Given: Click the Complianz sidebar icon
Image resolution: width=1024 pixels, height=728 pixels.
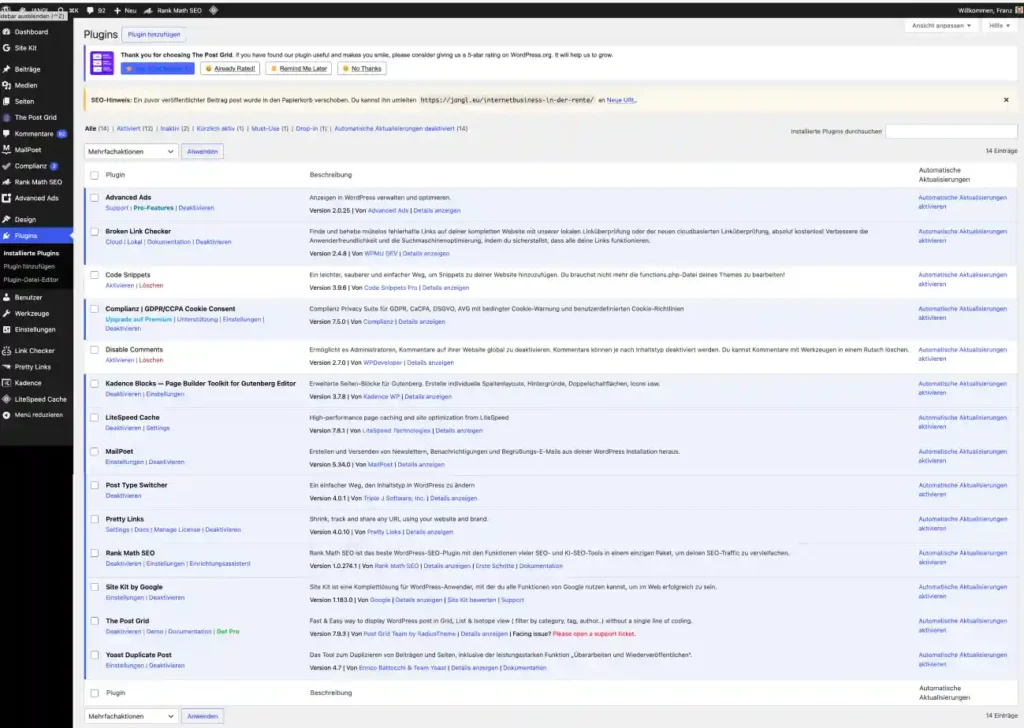Looking at the screenshot, I should click(x=7, y=166).
